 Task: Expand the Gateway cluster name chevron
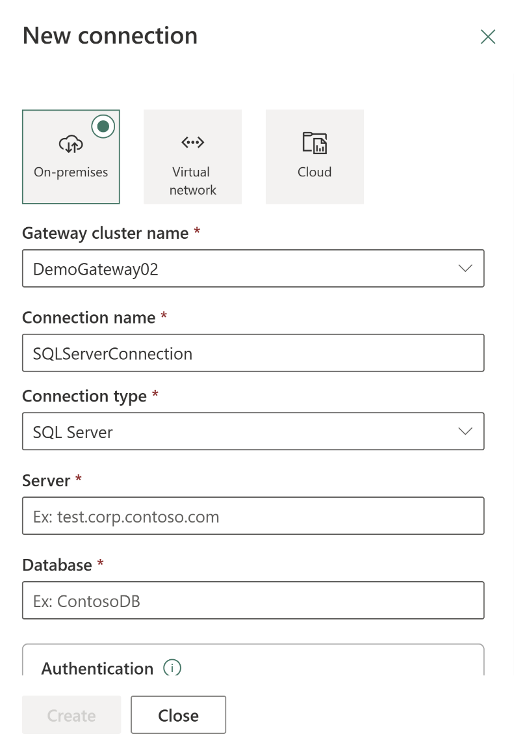pyautogui.click(x=465, y=268)
